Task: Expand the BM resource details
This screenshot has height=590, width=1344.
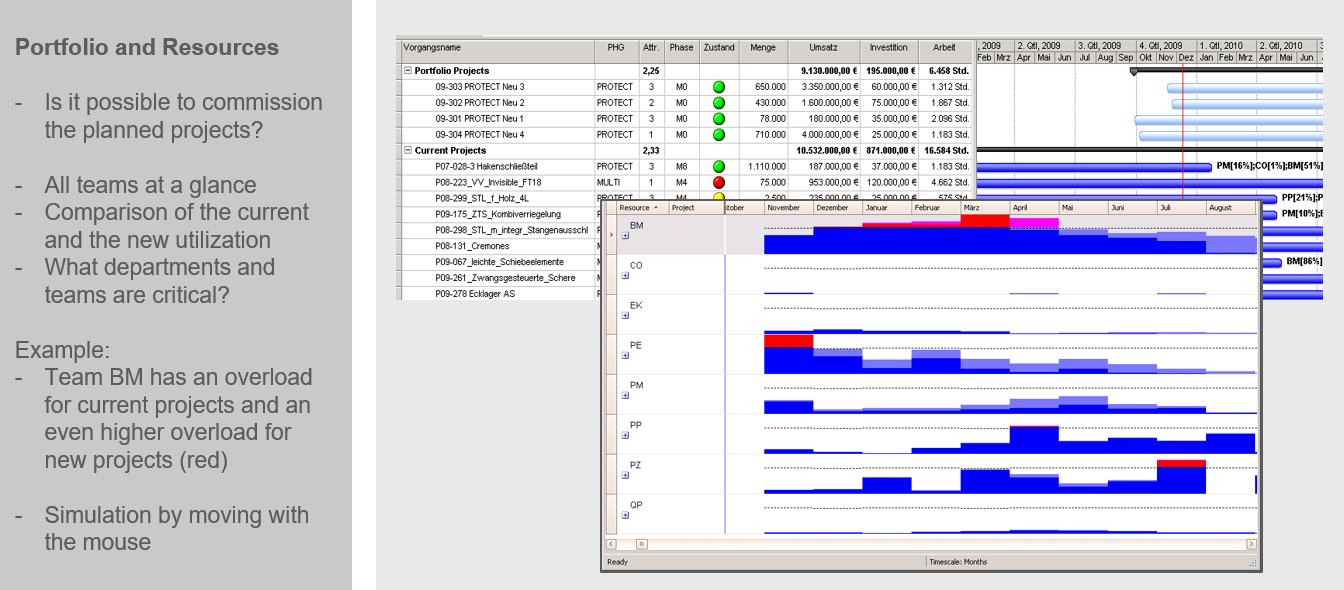Action: click(x=624, y=236)
